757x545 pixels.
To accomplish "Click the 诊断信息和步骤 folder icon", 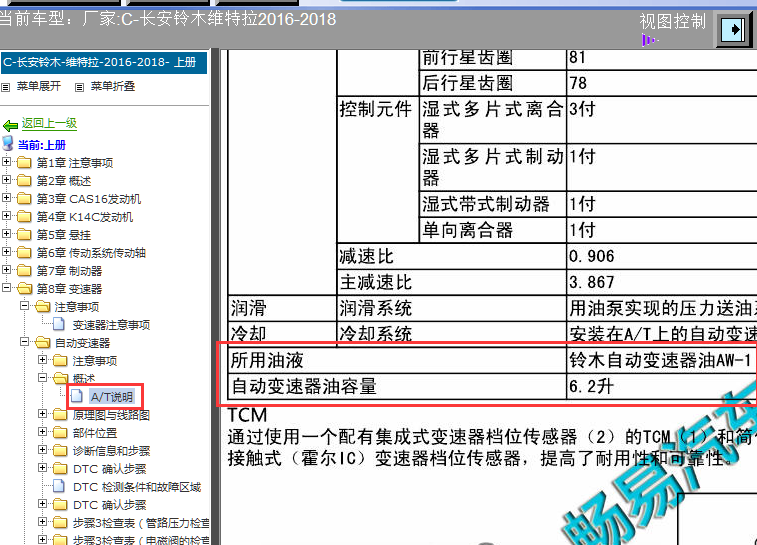I will 60,450.
